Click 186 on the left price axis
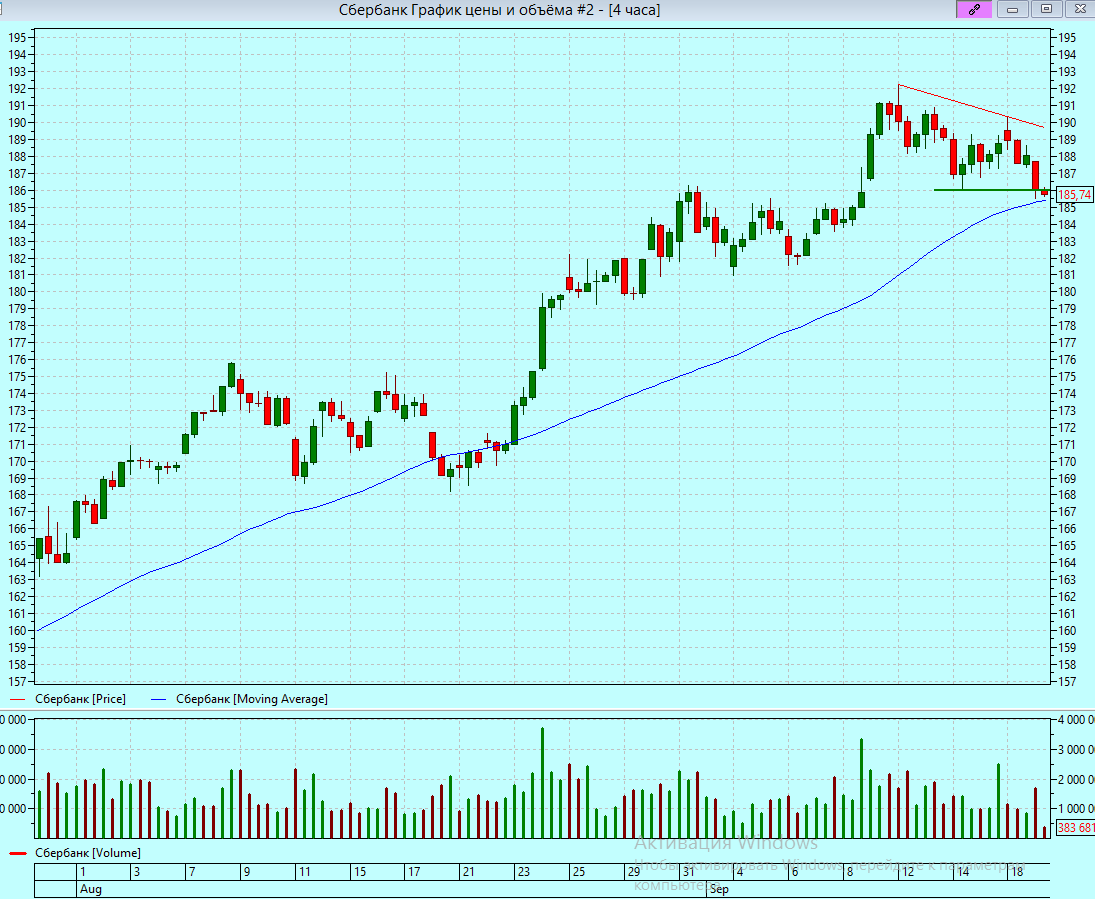The image size is (1095, 899). point(17,190)
